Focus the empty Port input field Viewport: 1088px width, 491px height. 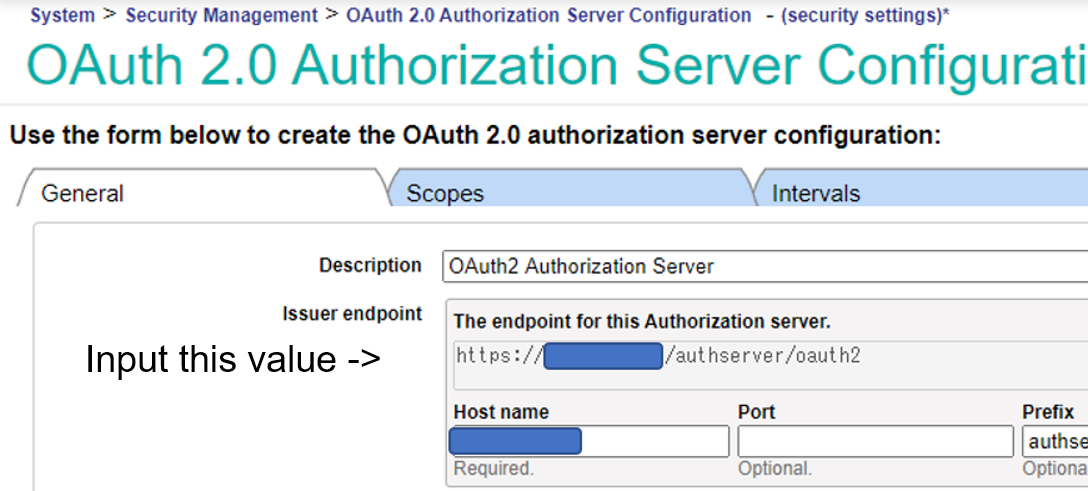875,441
